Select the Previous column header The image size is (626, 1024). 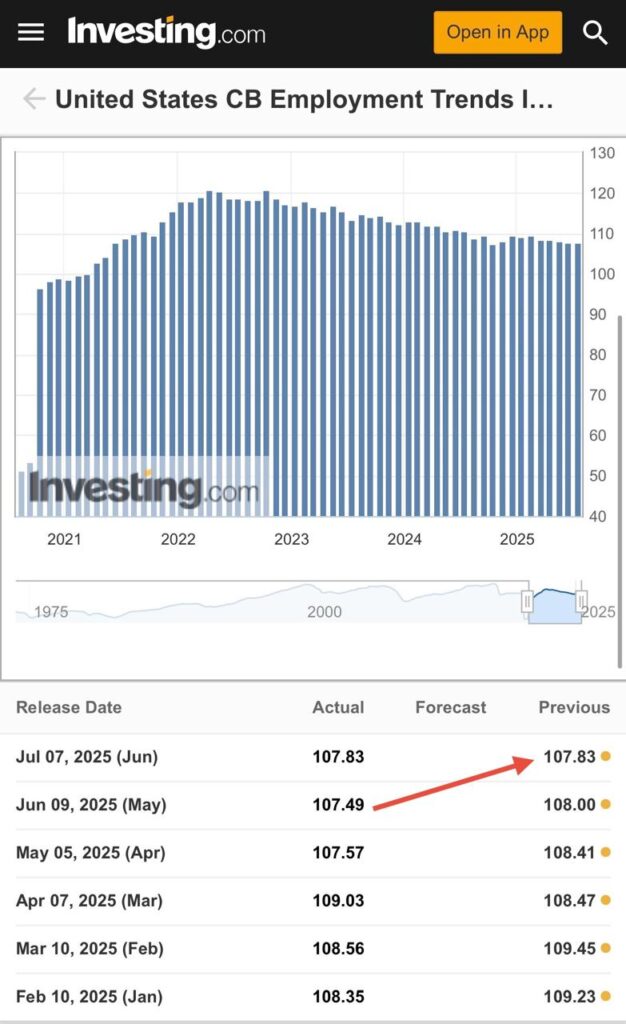click(574, 707)
